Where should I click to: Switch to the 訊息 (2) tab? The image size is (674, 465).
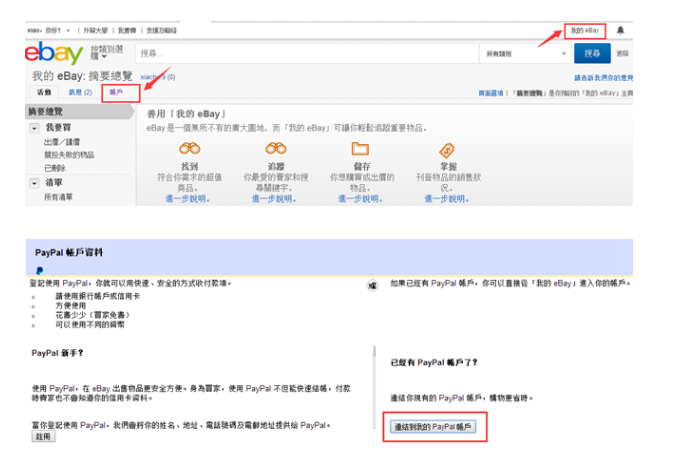pyautogui.click(x=80, y=92)
